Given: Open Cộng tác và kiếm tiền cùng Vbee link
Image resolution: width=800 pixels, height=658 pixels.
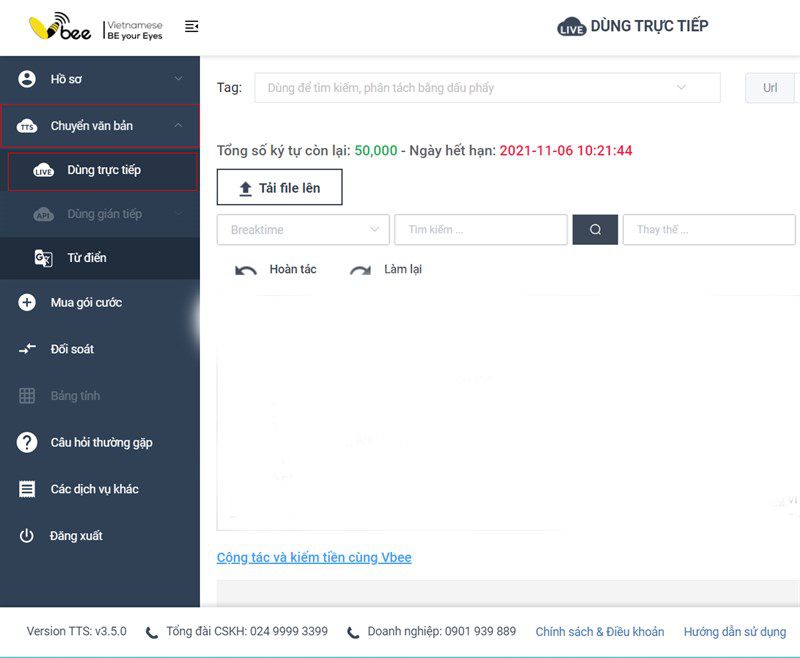Looking at the screenshot, I should (314, 558).
